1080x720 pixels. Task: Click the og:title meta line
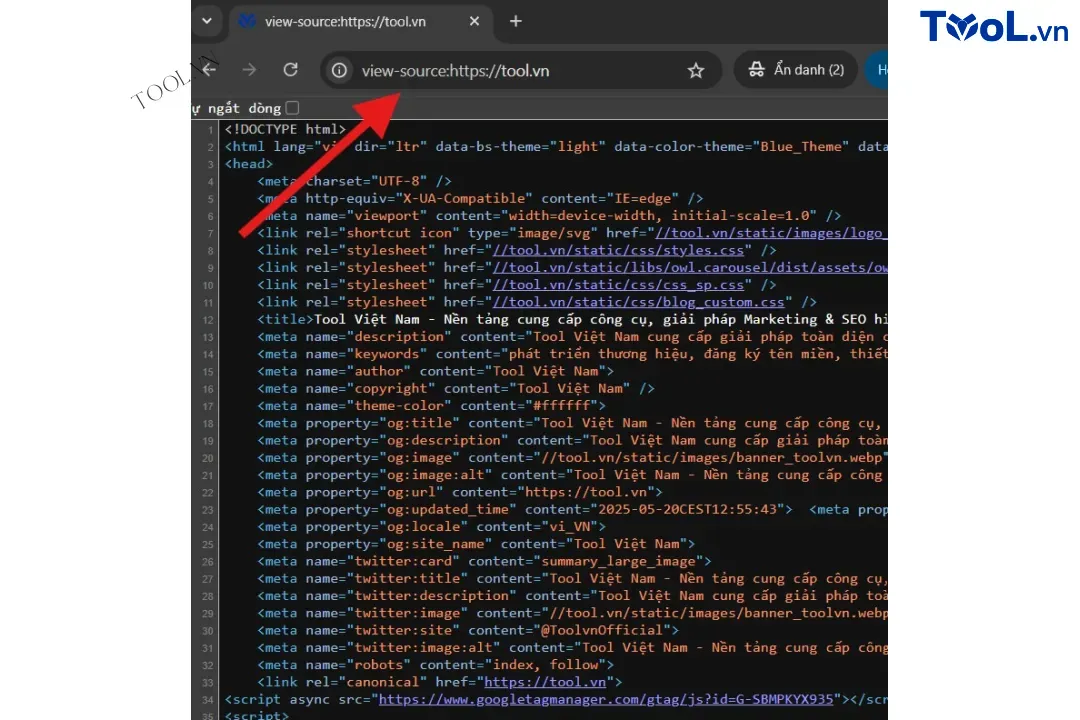572,423
